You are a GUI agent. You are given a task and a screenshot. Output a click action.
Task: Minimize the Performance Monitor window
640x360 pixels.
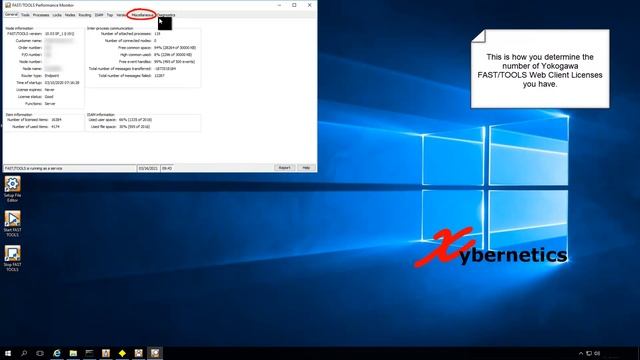pyautogui.click(x=279, y=5)
